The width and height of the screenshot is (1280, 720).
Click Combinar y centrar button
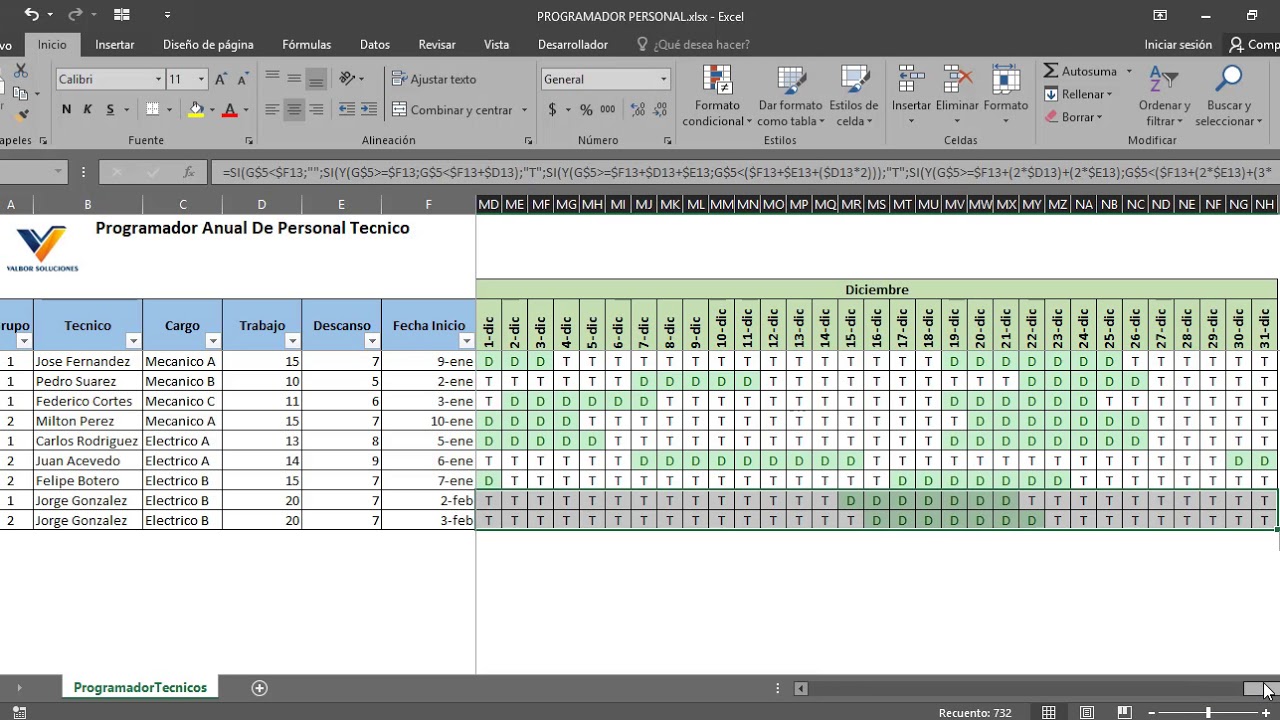pyautogui.click(x=452, y=110)
